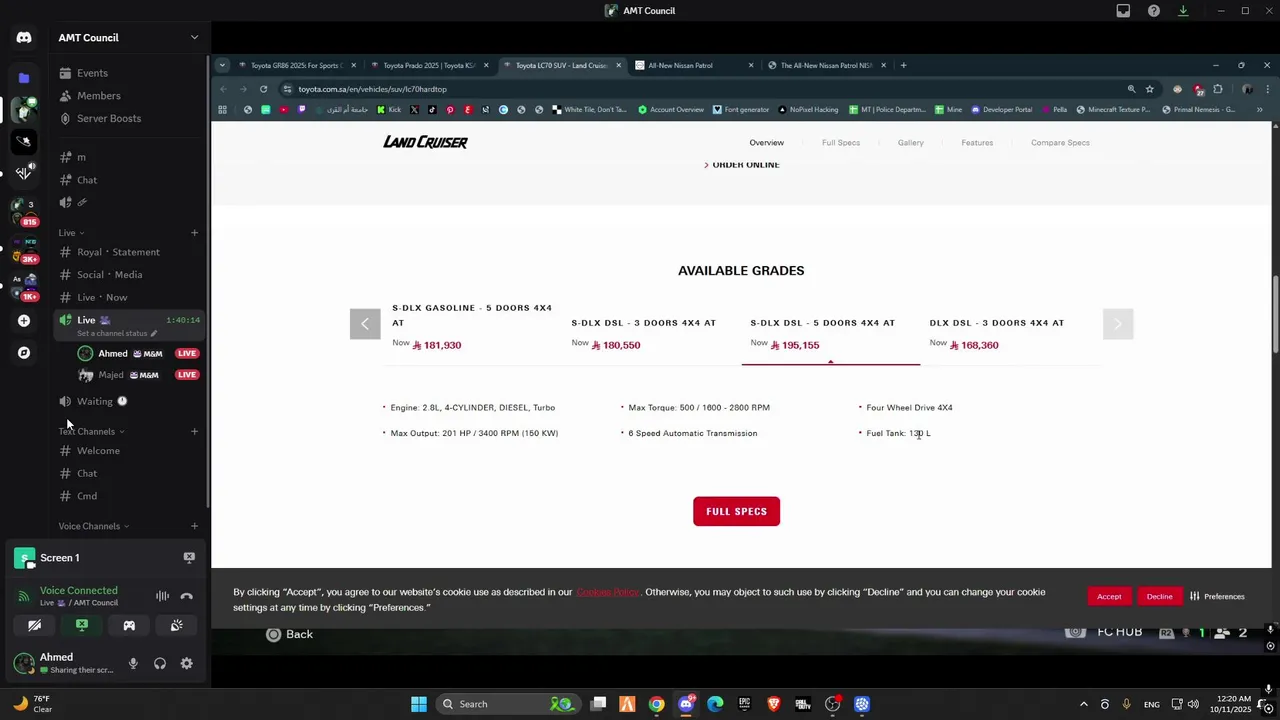1280x720 pixels.
Task: Collapse the Live category
Action: (71, 233)
